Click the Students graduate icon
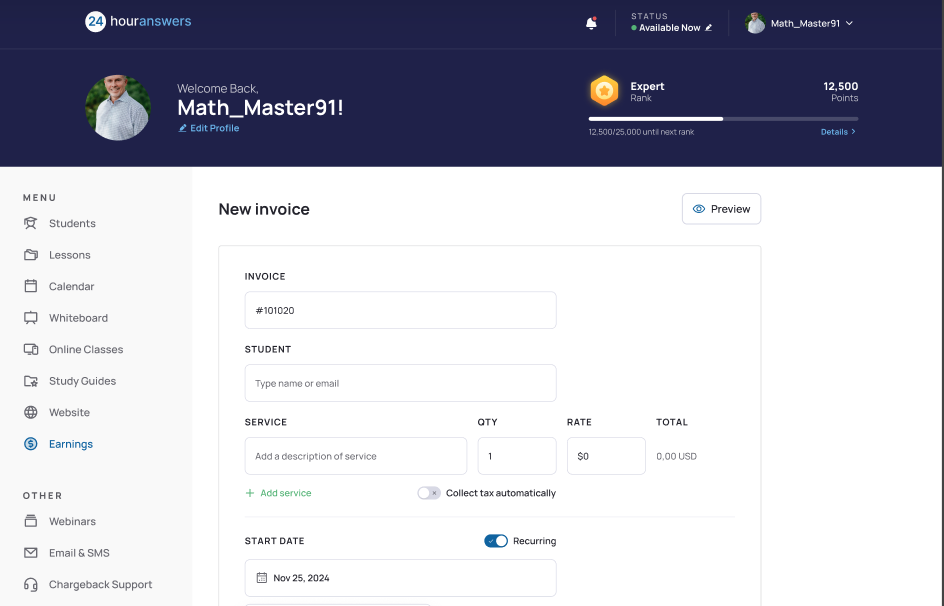The height and width of the screenshot is (606, 944). (x=31, y=223)
